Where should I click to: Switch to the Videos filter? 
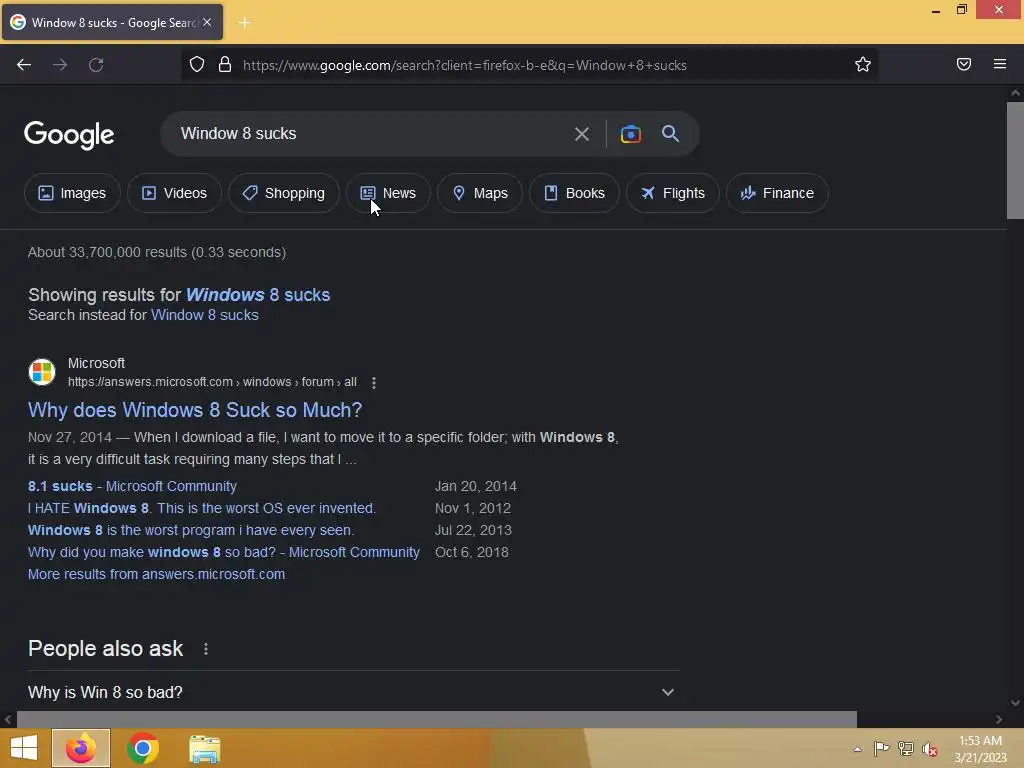pos(174,193)
